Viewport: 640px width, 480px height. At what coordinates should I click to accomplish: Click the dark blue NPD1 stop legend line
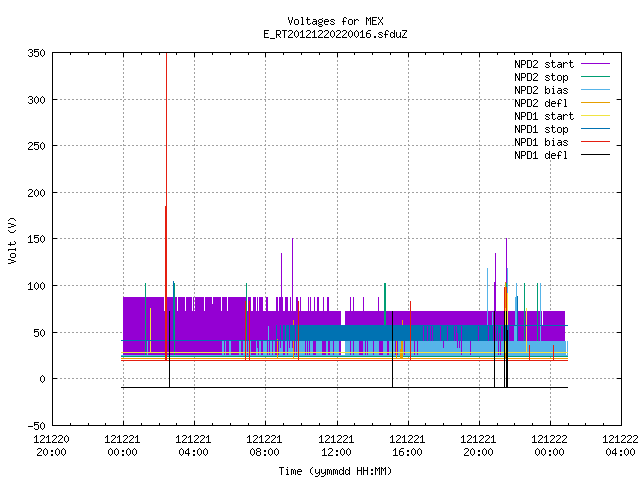click(x=595, y=129)
